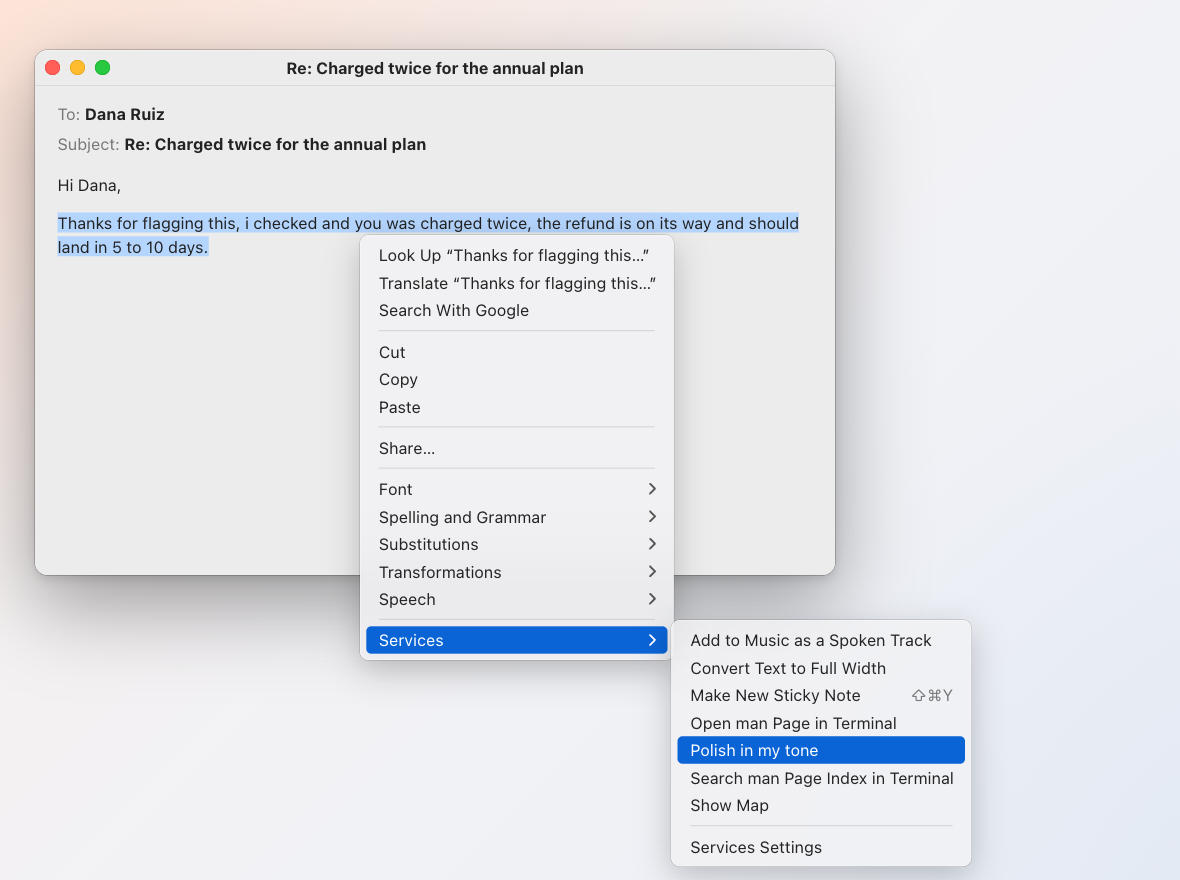This screenshot has height=880, width=1180.
Task: Open the Transformations submenu
Action: click(x=516, y=572)
